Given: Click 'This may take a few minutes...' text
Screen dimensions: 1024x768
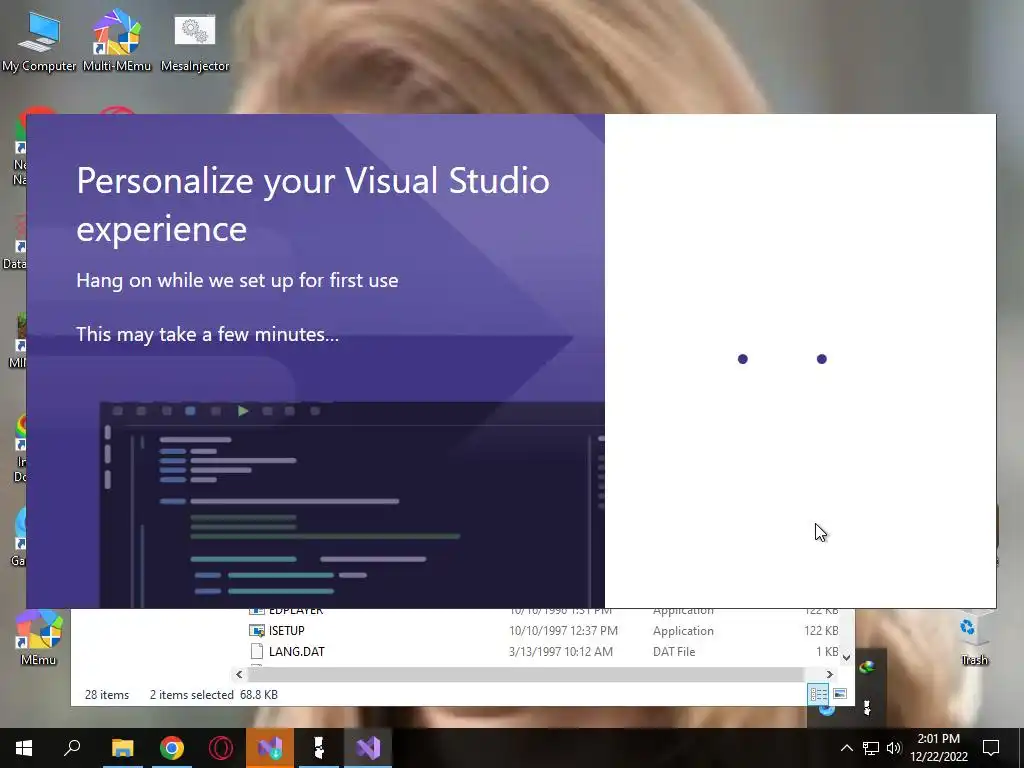Looking at the screenshot, I should point(208,334).
